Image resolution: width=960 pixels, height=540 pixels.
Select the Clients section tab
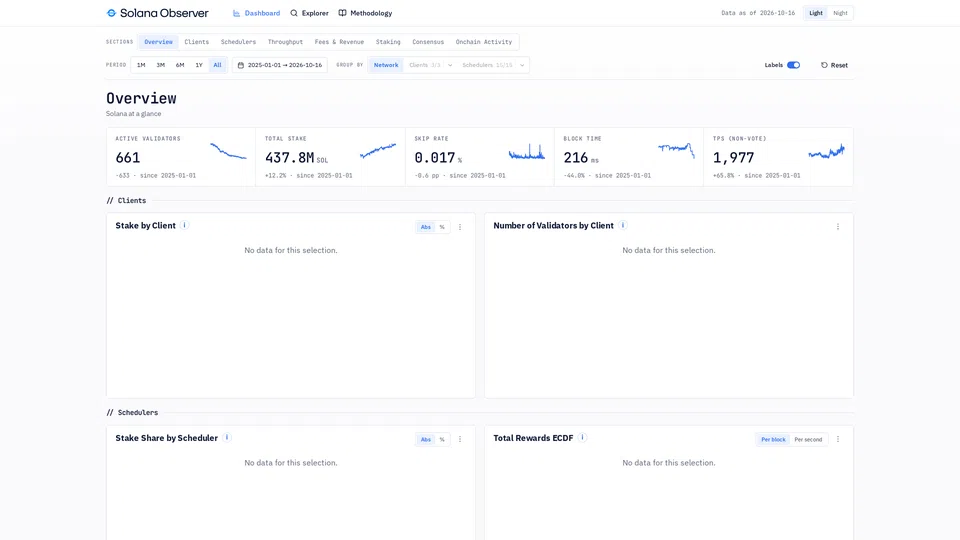(197, 42)
